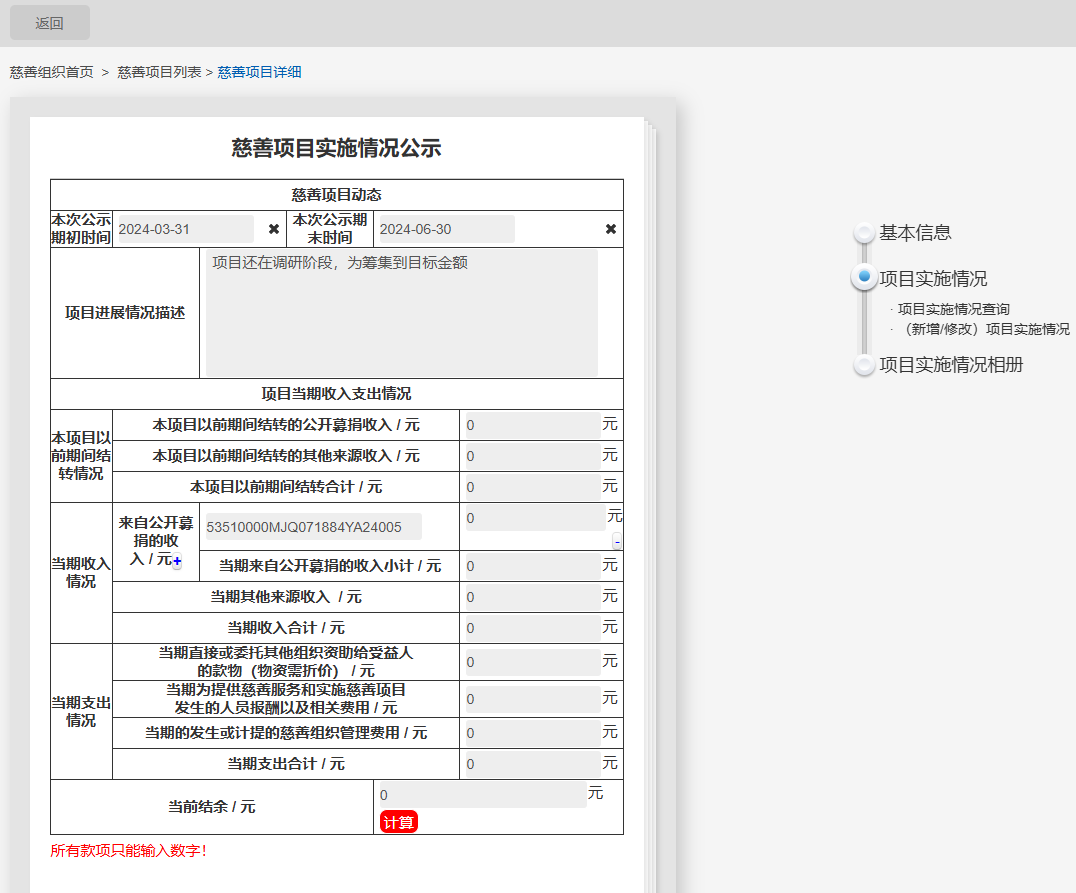Click the end date field 2024-06-30
Screen dimensions: 1076x893
tap(446, 229)
